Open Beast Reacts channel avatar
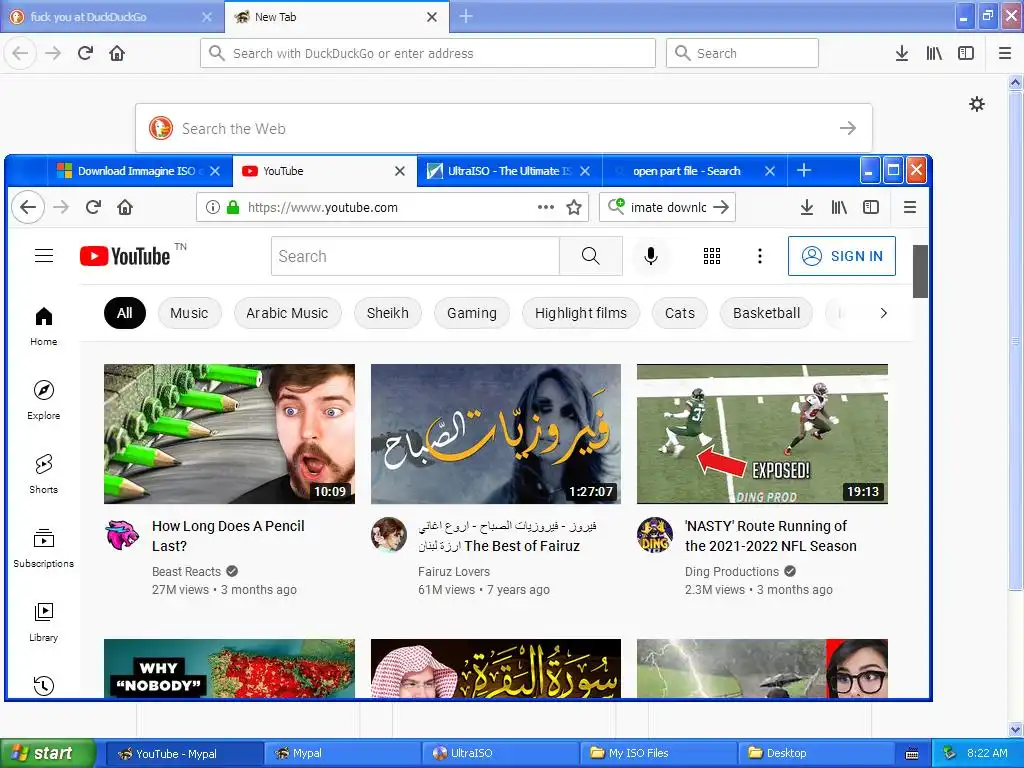Viewport: 1024px width, 768px height. 122,535
